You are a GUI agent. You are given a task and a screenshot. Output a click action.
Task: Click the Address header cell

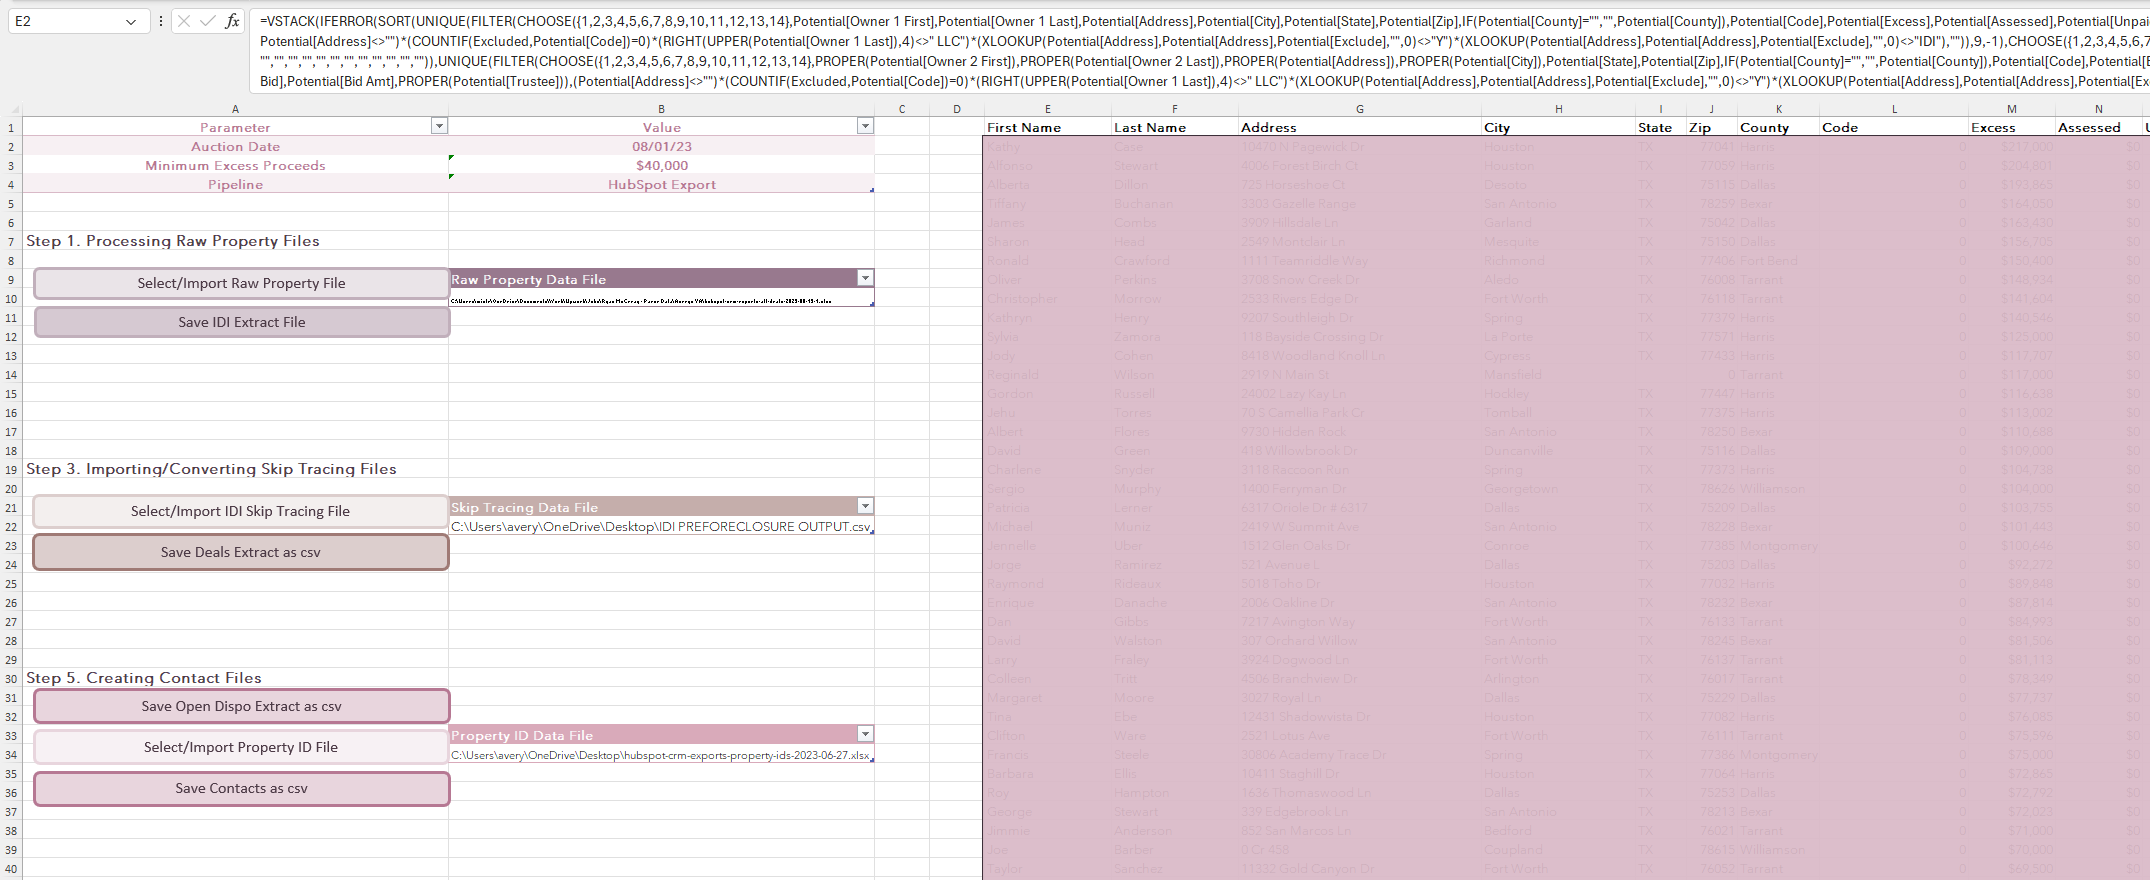coord(1359,127)
